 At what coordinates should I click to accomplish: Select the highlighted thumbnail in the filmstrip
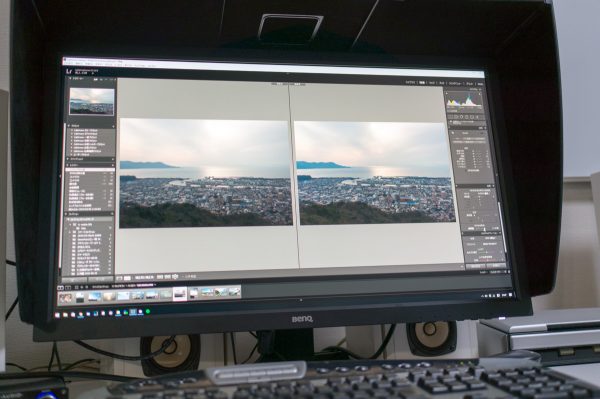tap(179, 294)
